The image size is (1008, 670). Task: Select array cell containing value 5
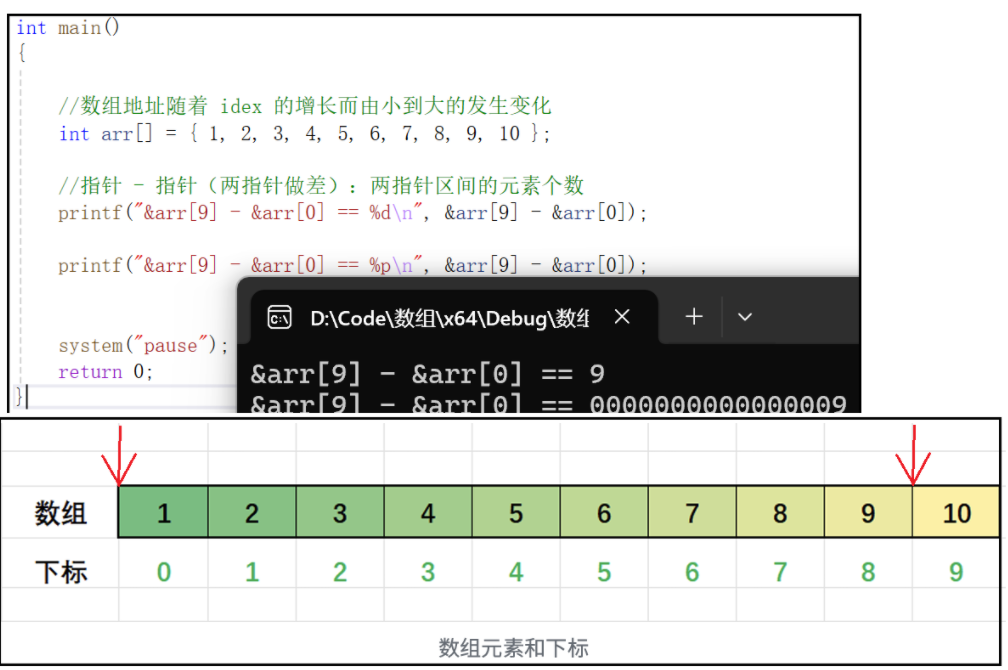[x=516, y=512]
